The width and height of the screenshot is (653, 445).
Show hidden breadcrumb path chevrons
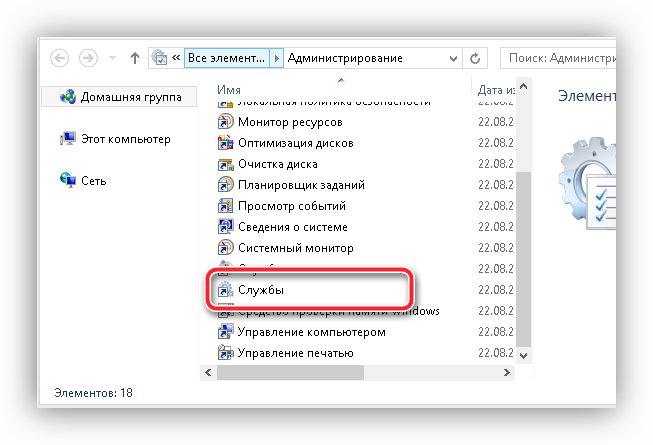(x=176, y=57)
